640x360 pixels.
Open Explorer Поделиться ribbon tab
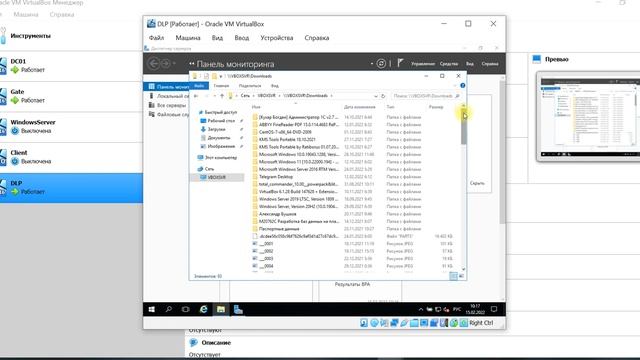pyautogui.click(x=250, y=86)
